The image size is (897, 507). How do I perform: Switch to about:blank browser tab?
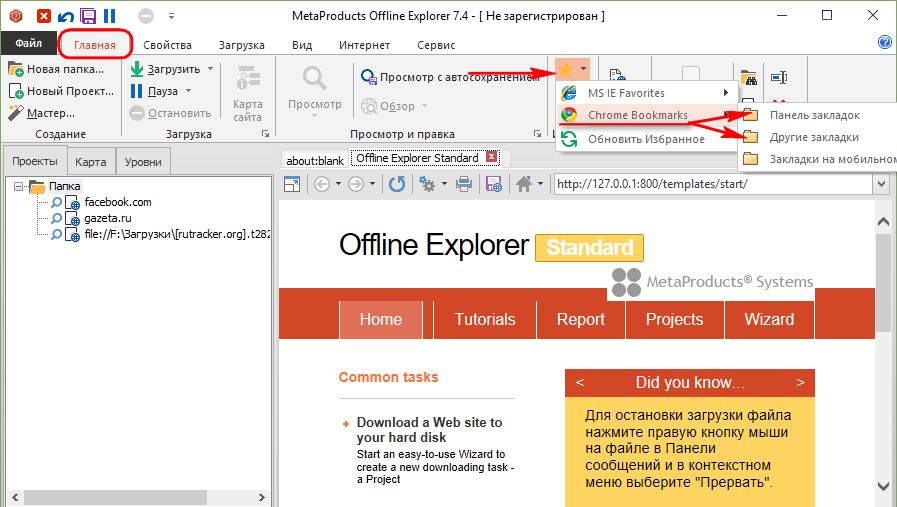(315, 161)
